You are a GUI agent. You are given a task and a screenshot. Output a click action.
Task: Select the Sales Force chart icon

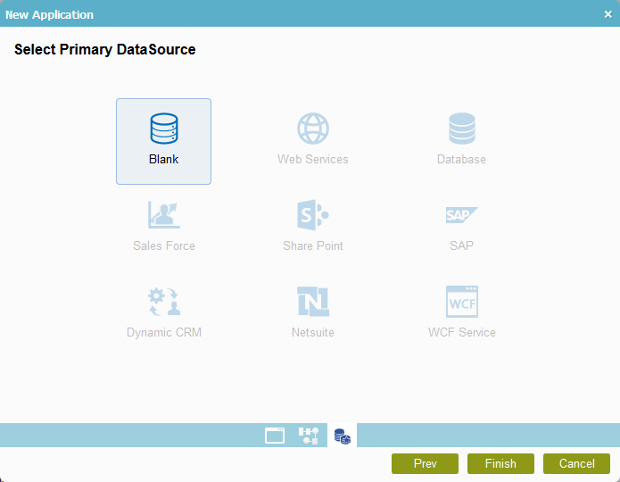164,215
